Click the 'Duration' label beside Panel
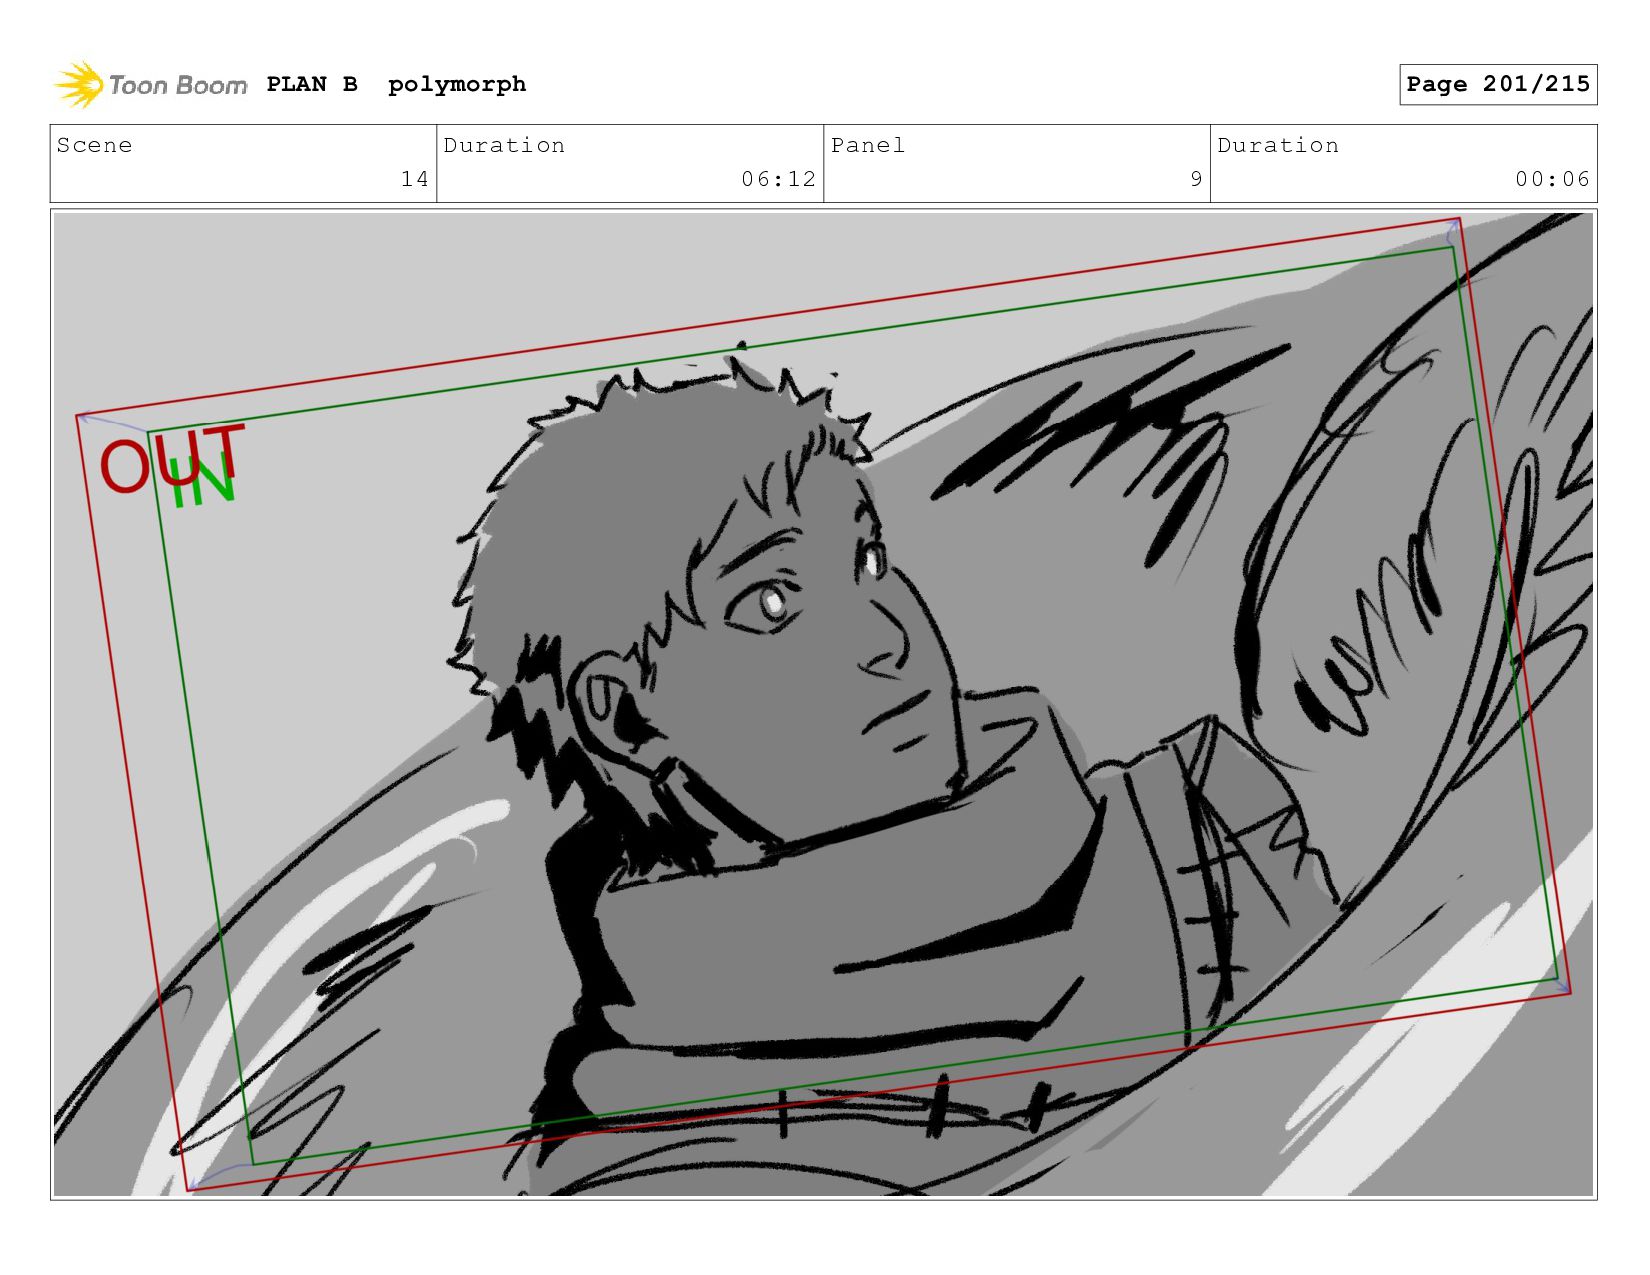The width and height of the screenshot is (1650, 1275). (x=1278, y=145)
